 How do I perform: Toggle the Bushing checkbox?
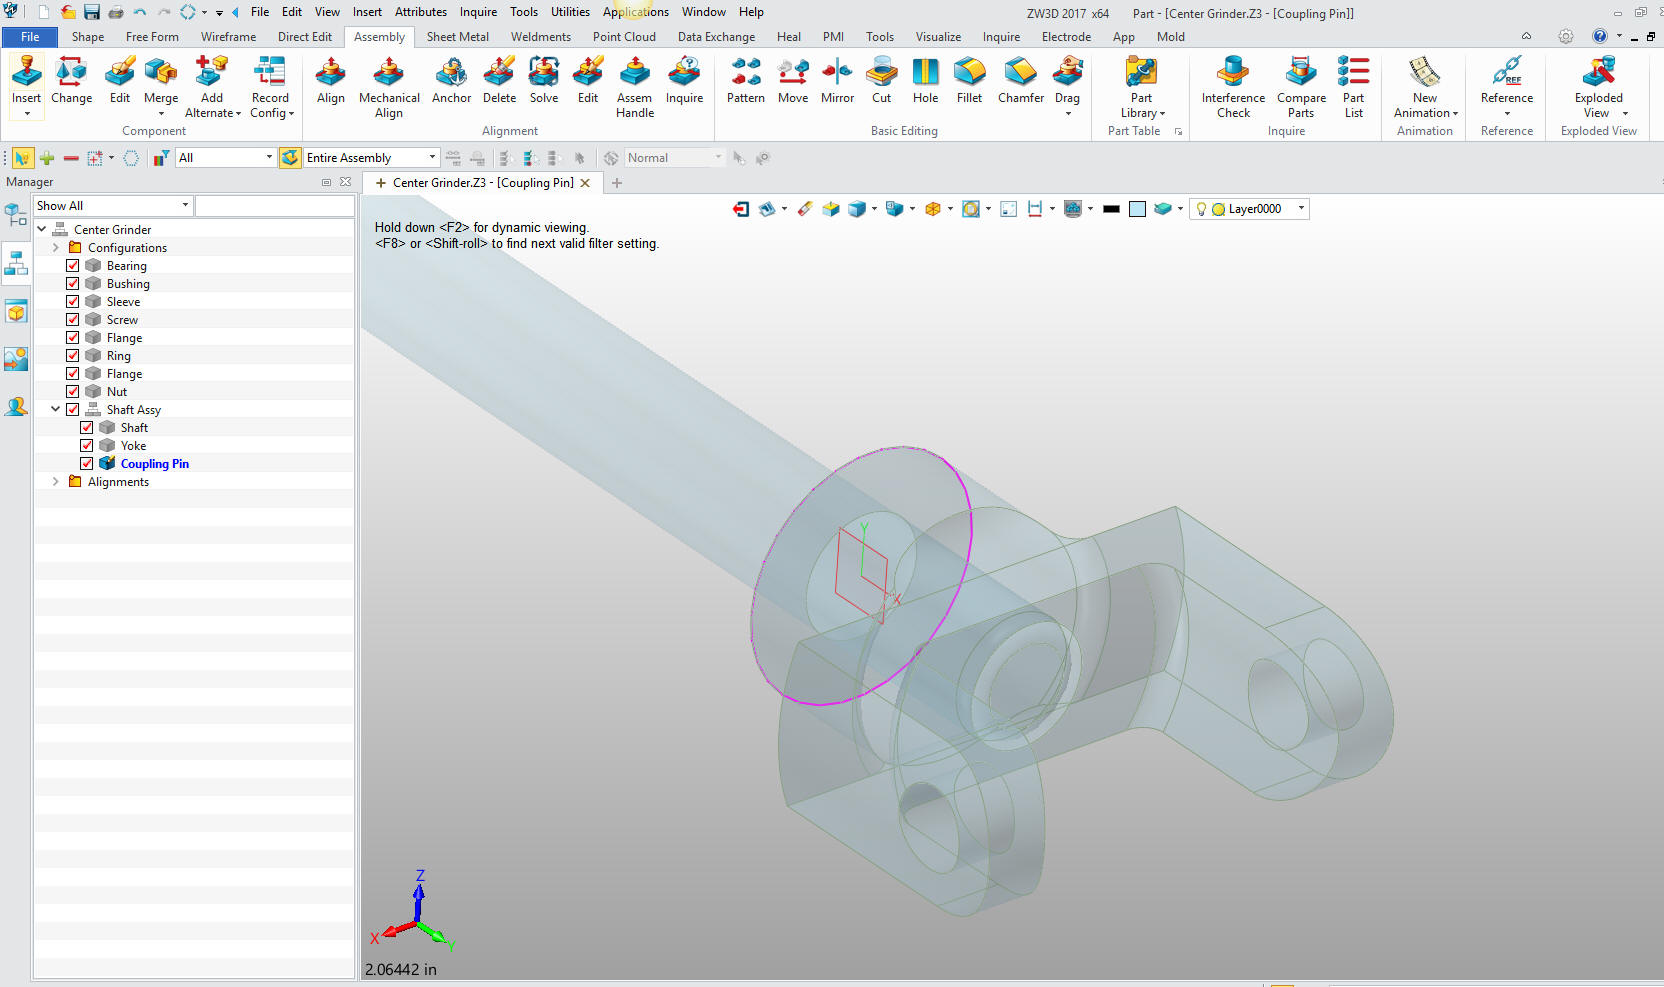73,283
